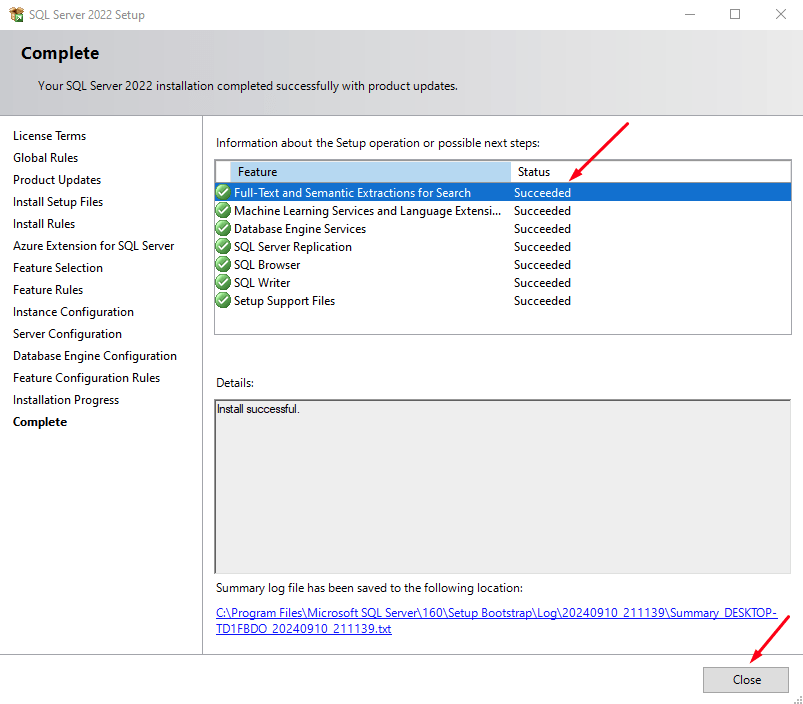The image size is (803, 704).
Task: Click green check icon beside Database Engine Services
Action: pyautogui.click(x=223, y=228)
